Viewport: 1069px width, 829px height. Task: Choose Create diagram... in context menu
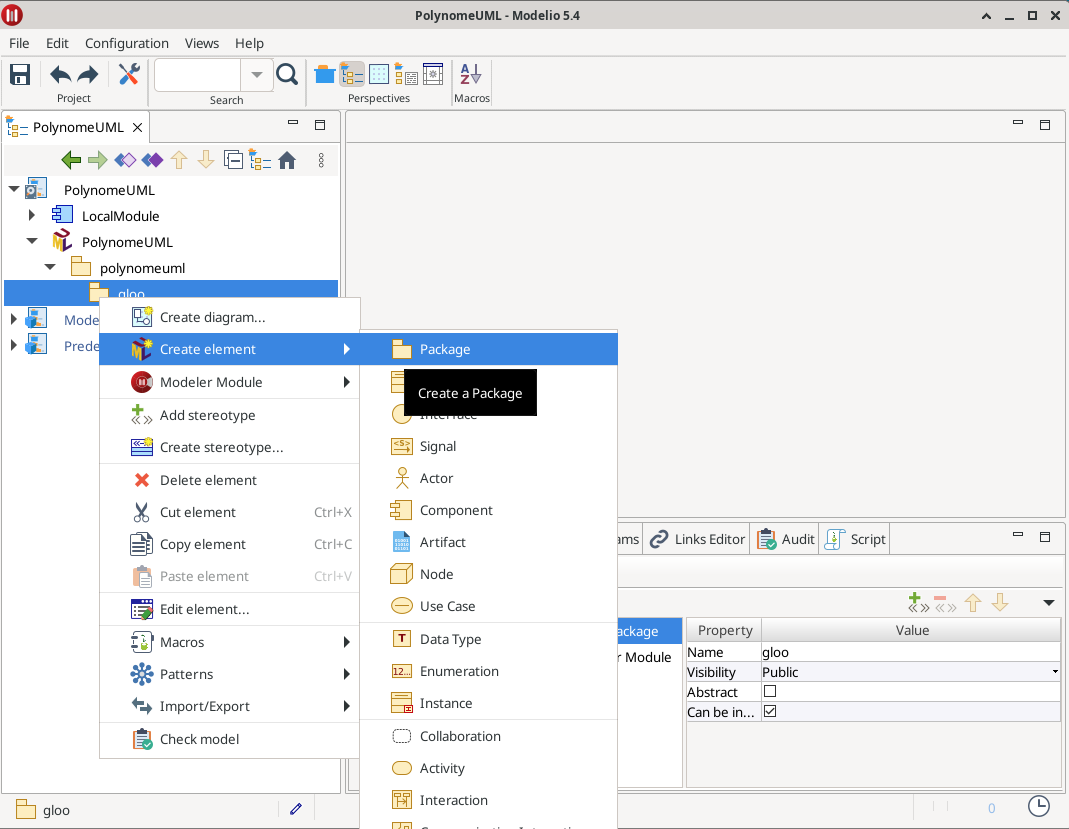coord(230,317)
